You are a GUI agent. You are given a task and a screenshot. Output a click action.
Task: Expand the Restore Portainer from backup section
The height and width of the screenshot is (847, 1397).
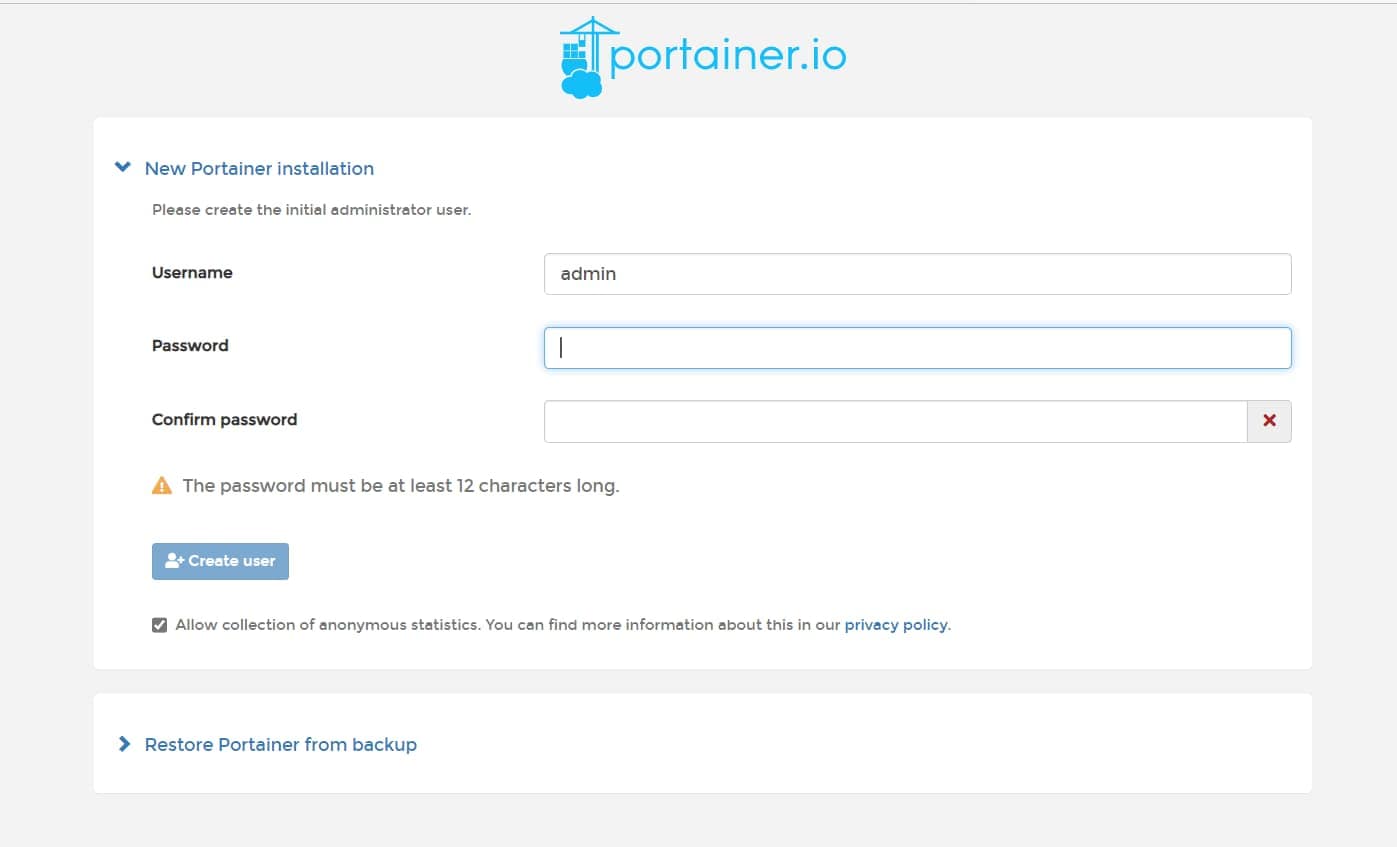[280, 744]
